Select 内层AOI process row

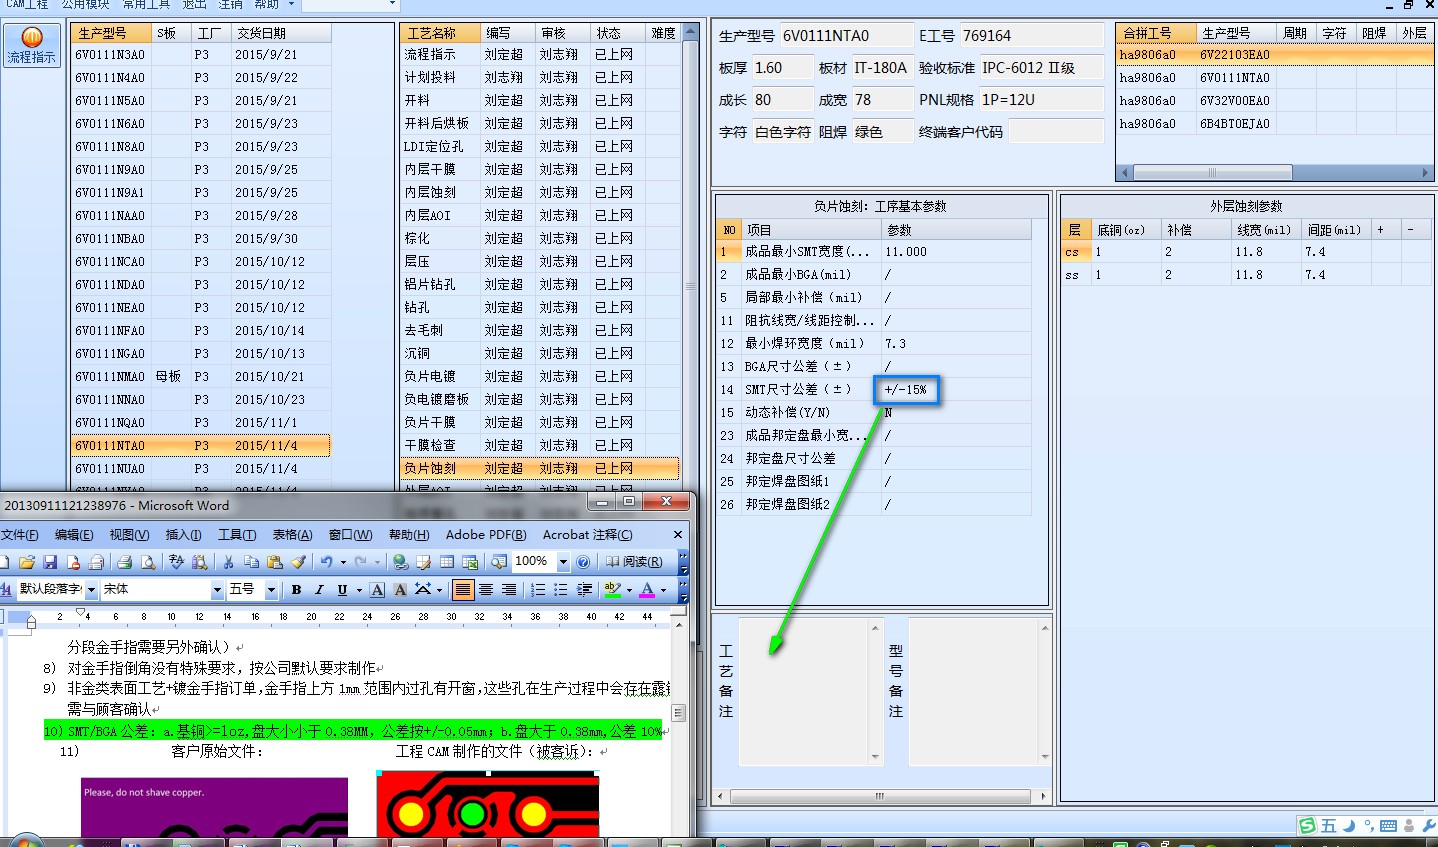click(x=538, y=215)
